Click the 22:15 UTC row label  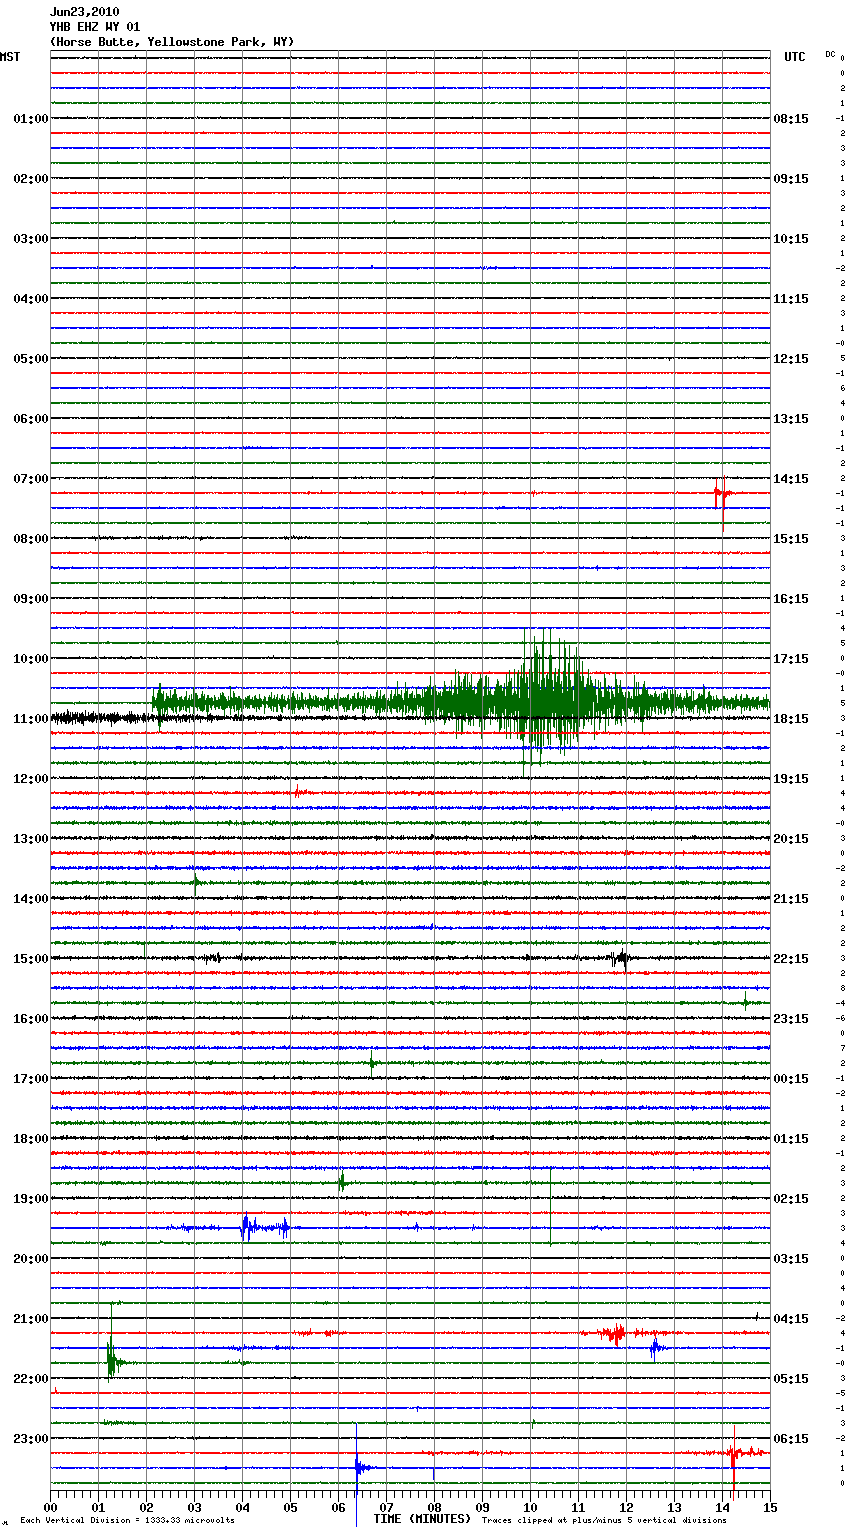click(x=791, y=959)
